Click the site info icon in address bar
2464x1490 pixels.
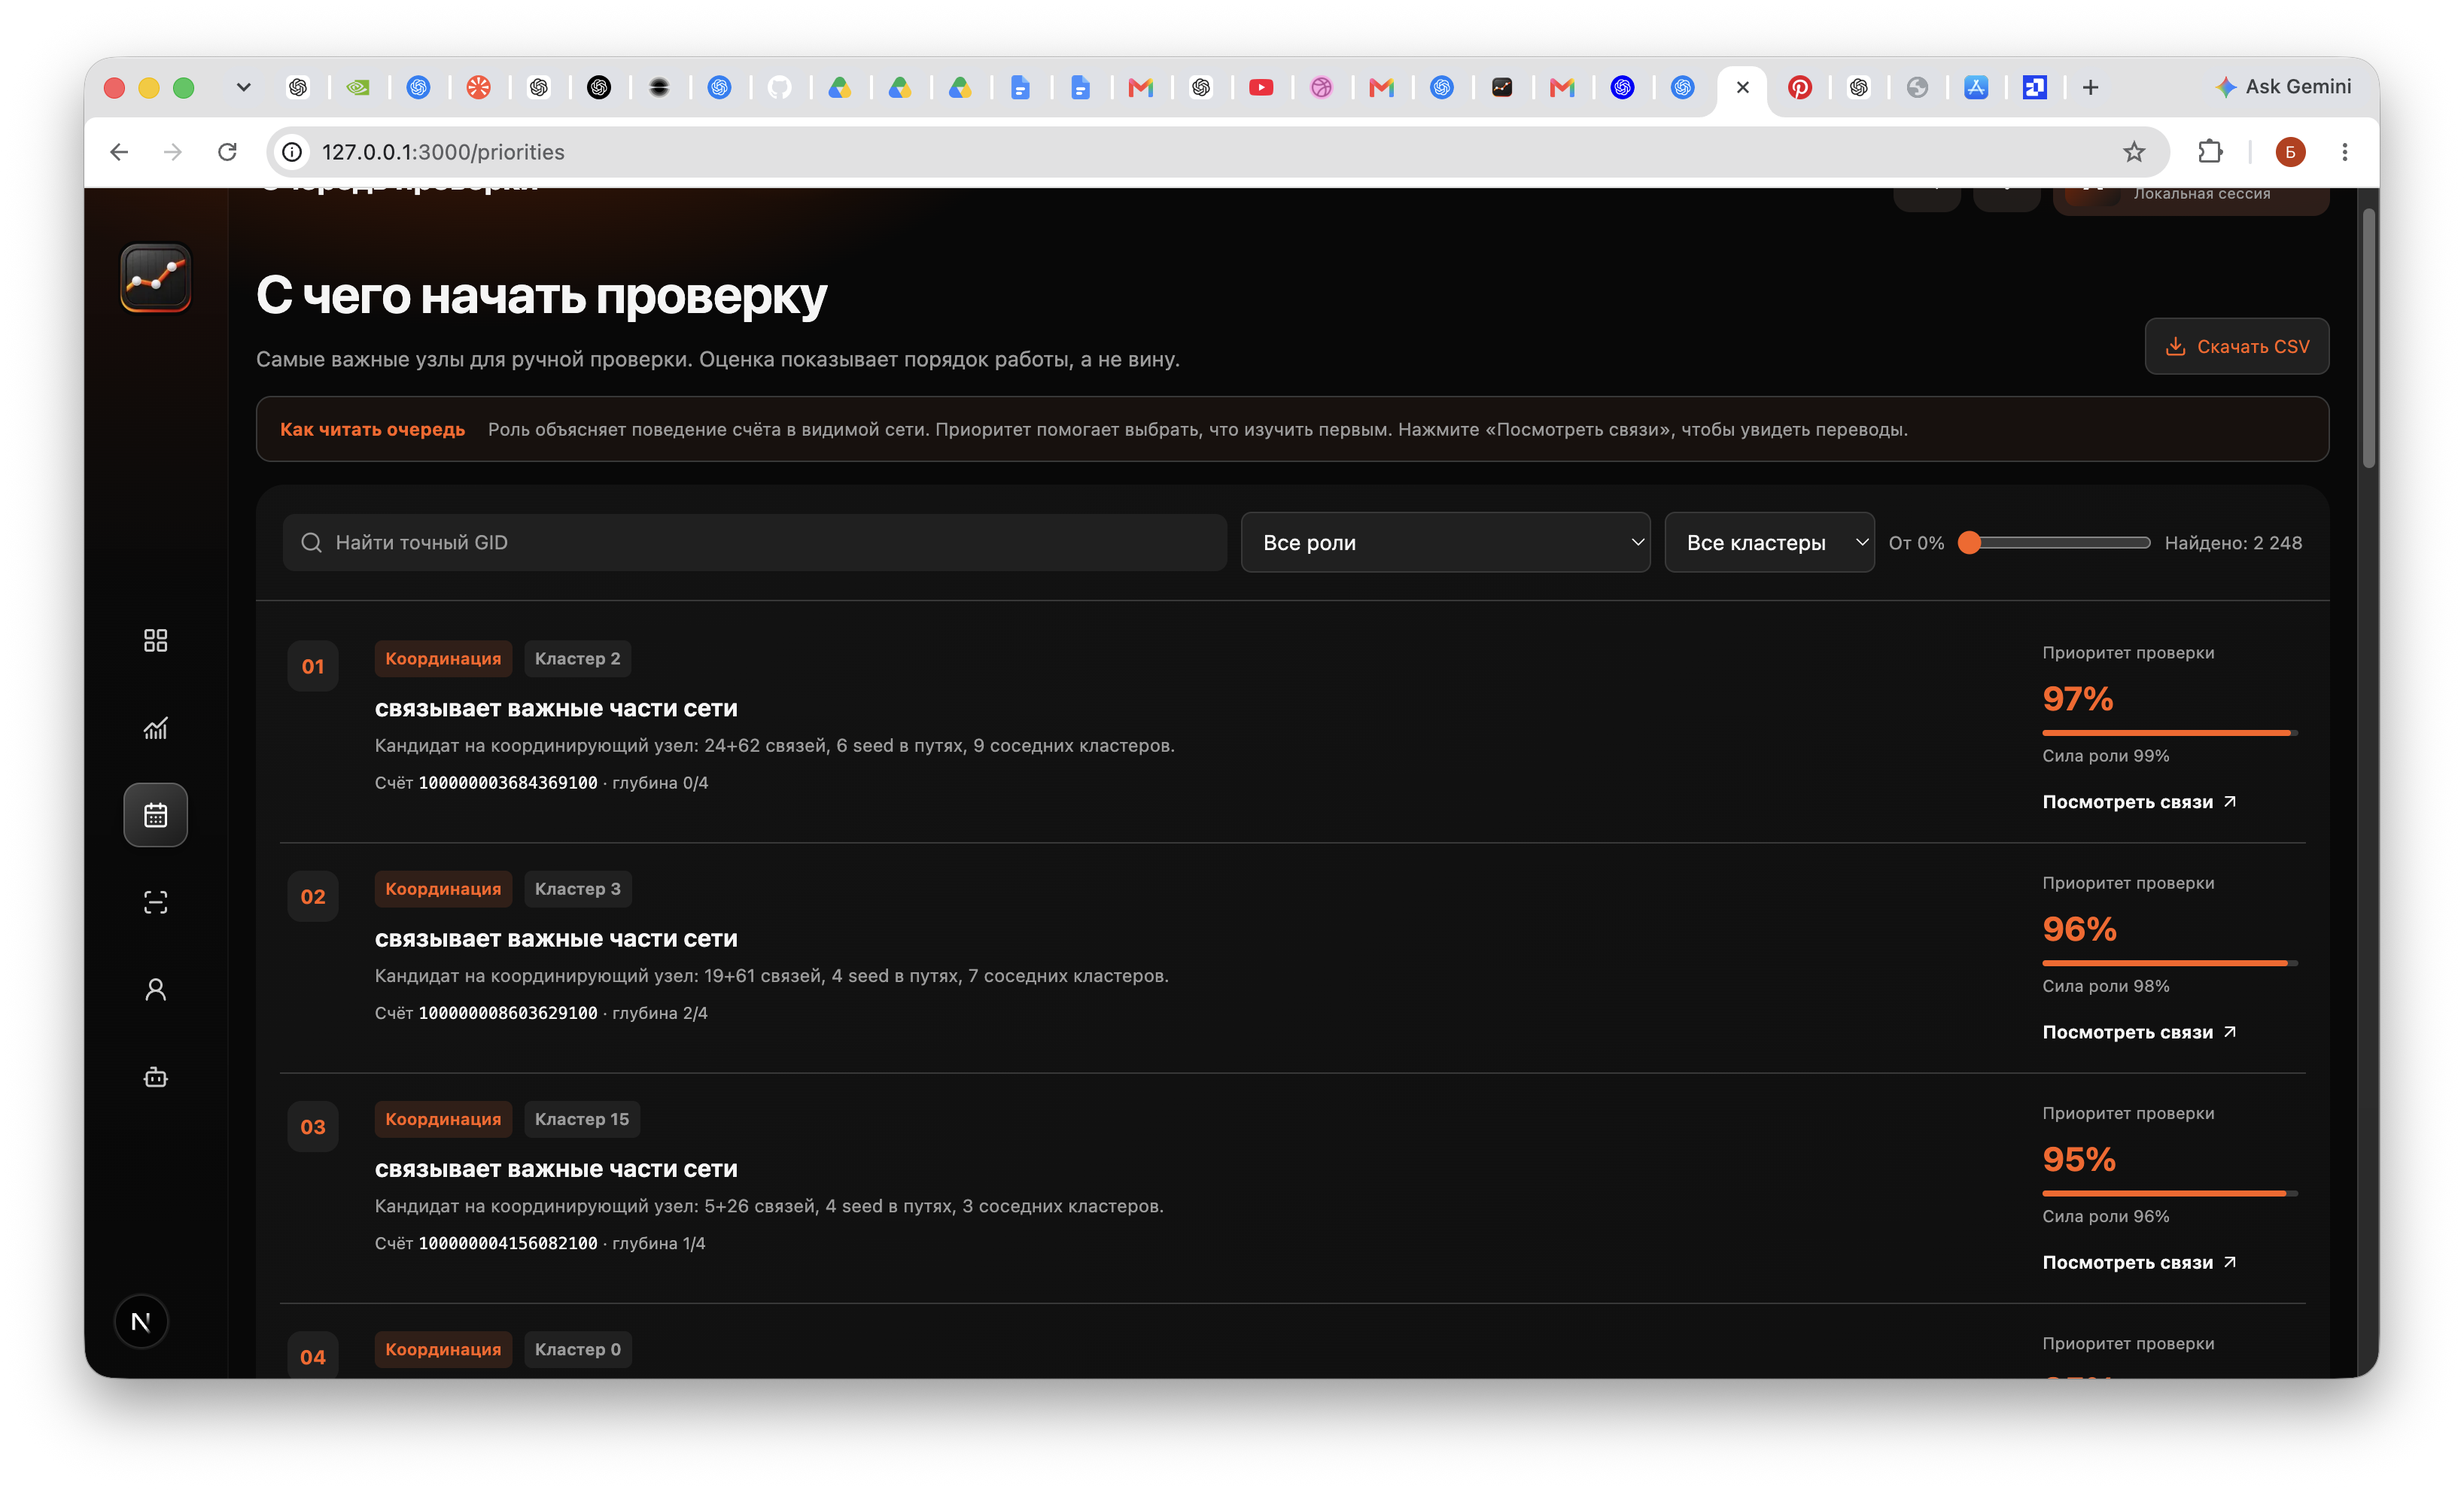click(x=291, y=151)
